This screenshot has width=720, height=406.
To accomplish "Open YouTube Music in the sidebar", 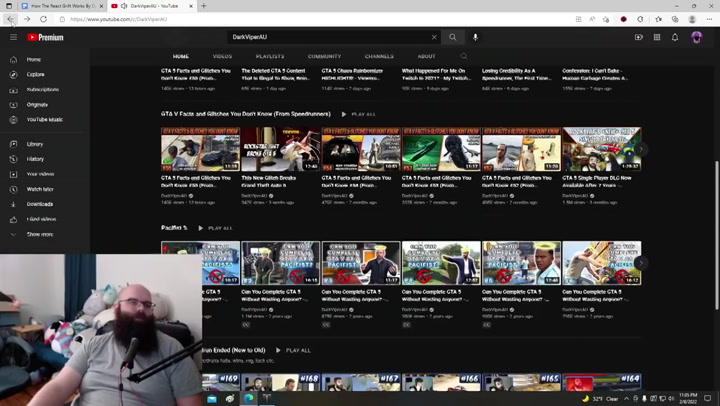I will (x=45, y=119).
